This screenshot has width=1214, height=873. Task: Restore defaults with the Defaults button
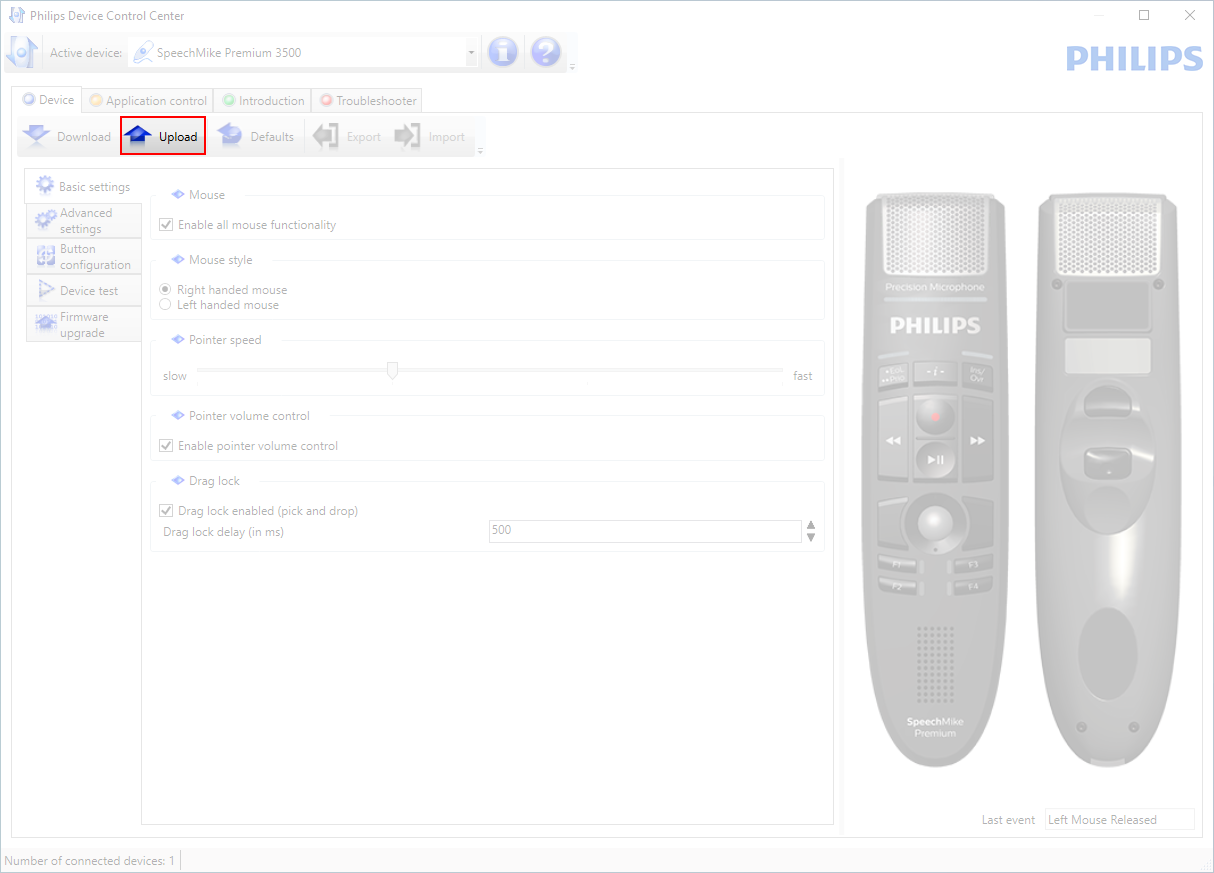257,136
